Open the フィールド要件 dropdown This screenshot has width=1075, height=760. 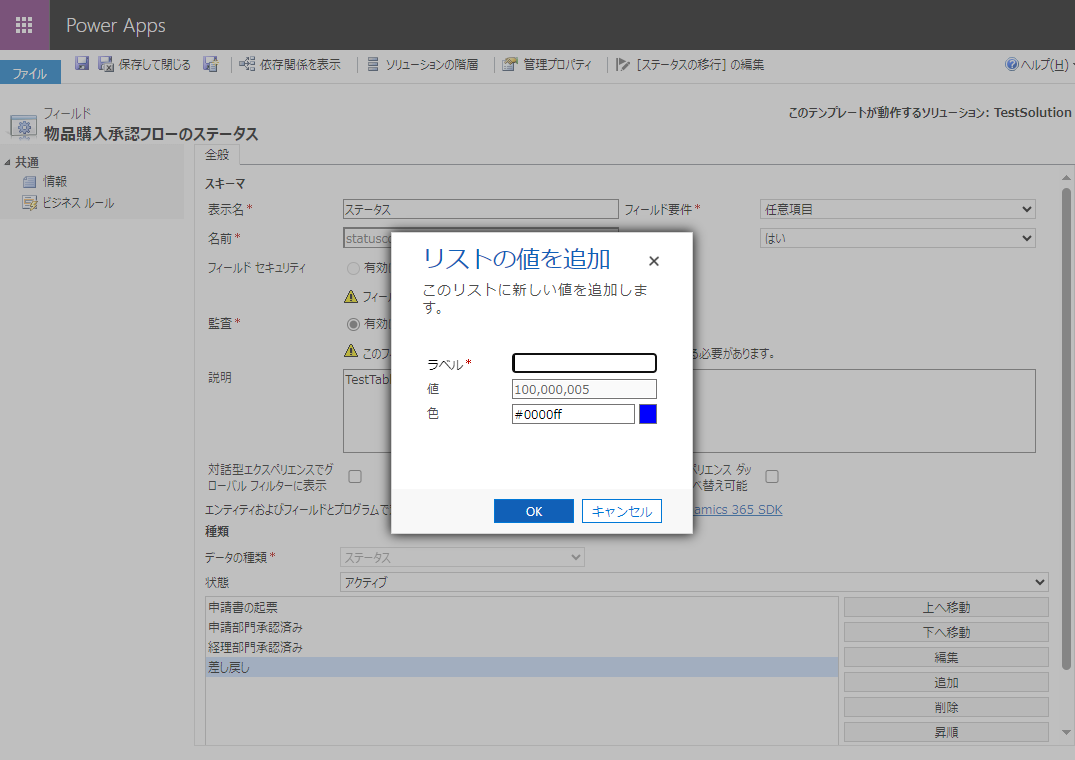click(897, 209)
